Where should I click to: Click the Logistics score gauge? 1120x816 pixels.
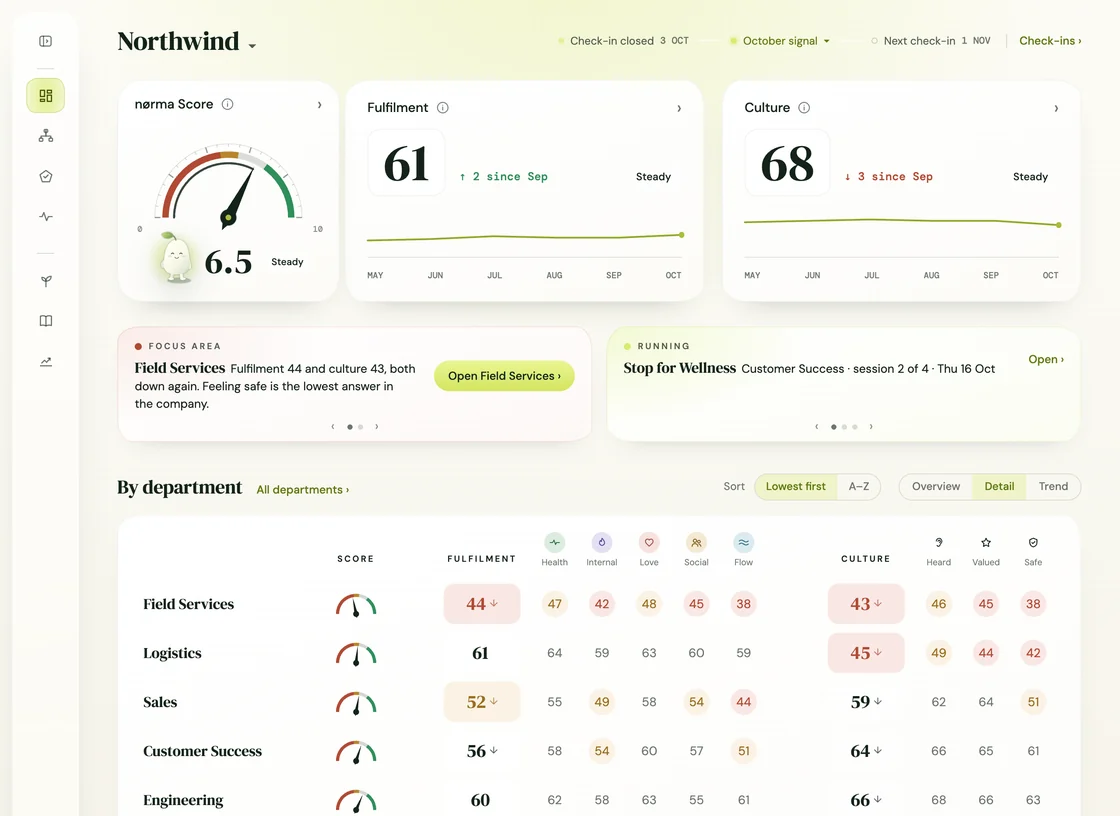coord(356,655)
